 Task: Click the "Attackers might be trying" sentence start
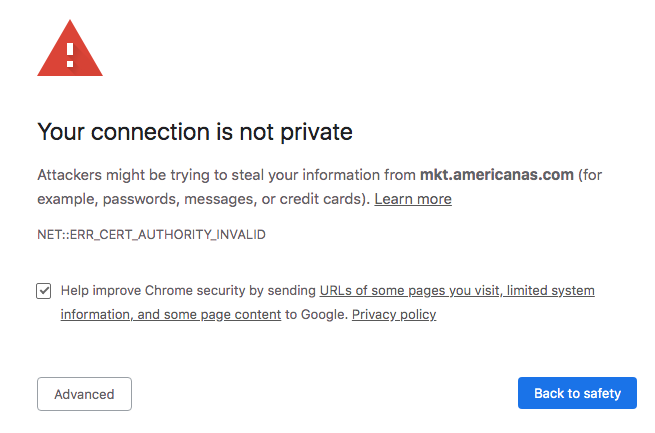[x=110, y=174]
